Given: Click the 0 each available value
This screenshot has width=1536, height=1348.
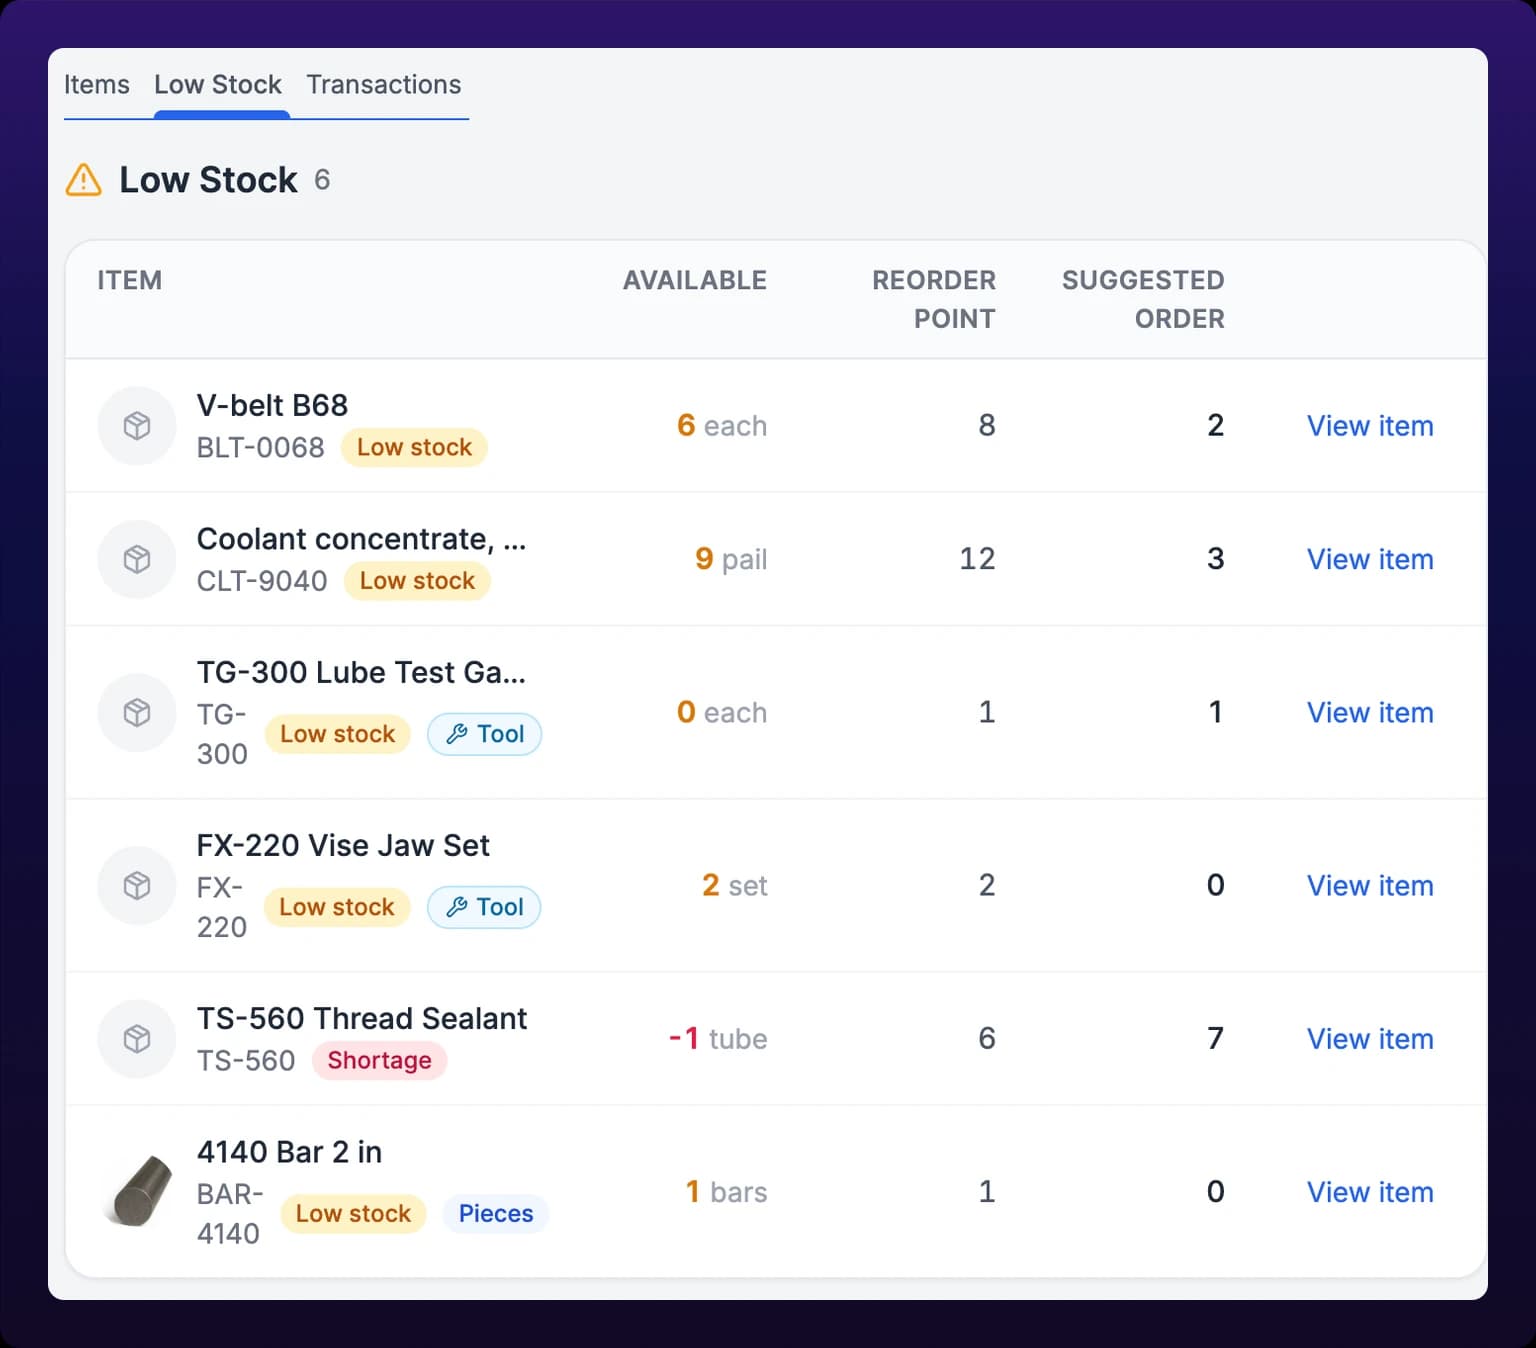Looking at the screenshot, I should coord(722,712).
